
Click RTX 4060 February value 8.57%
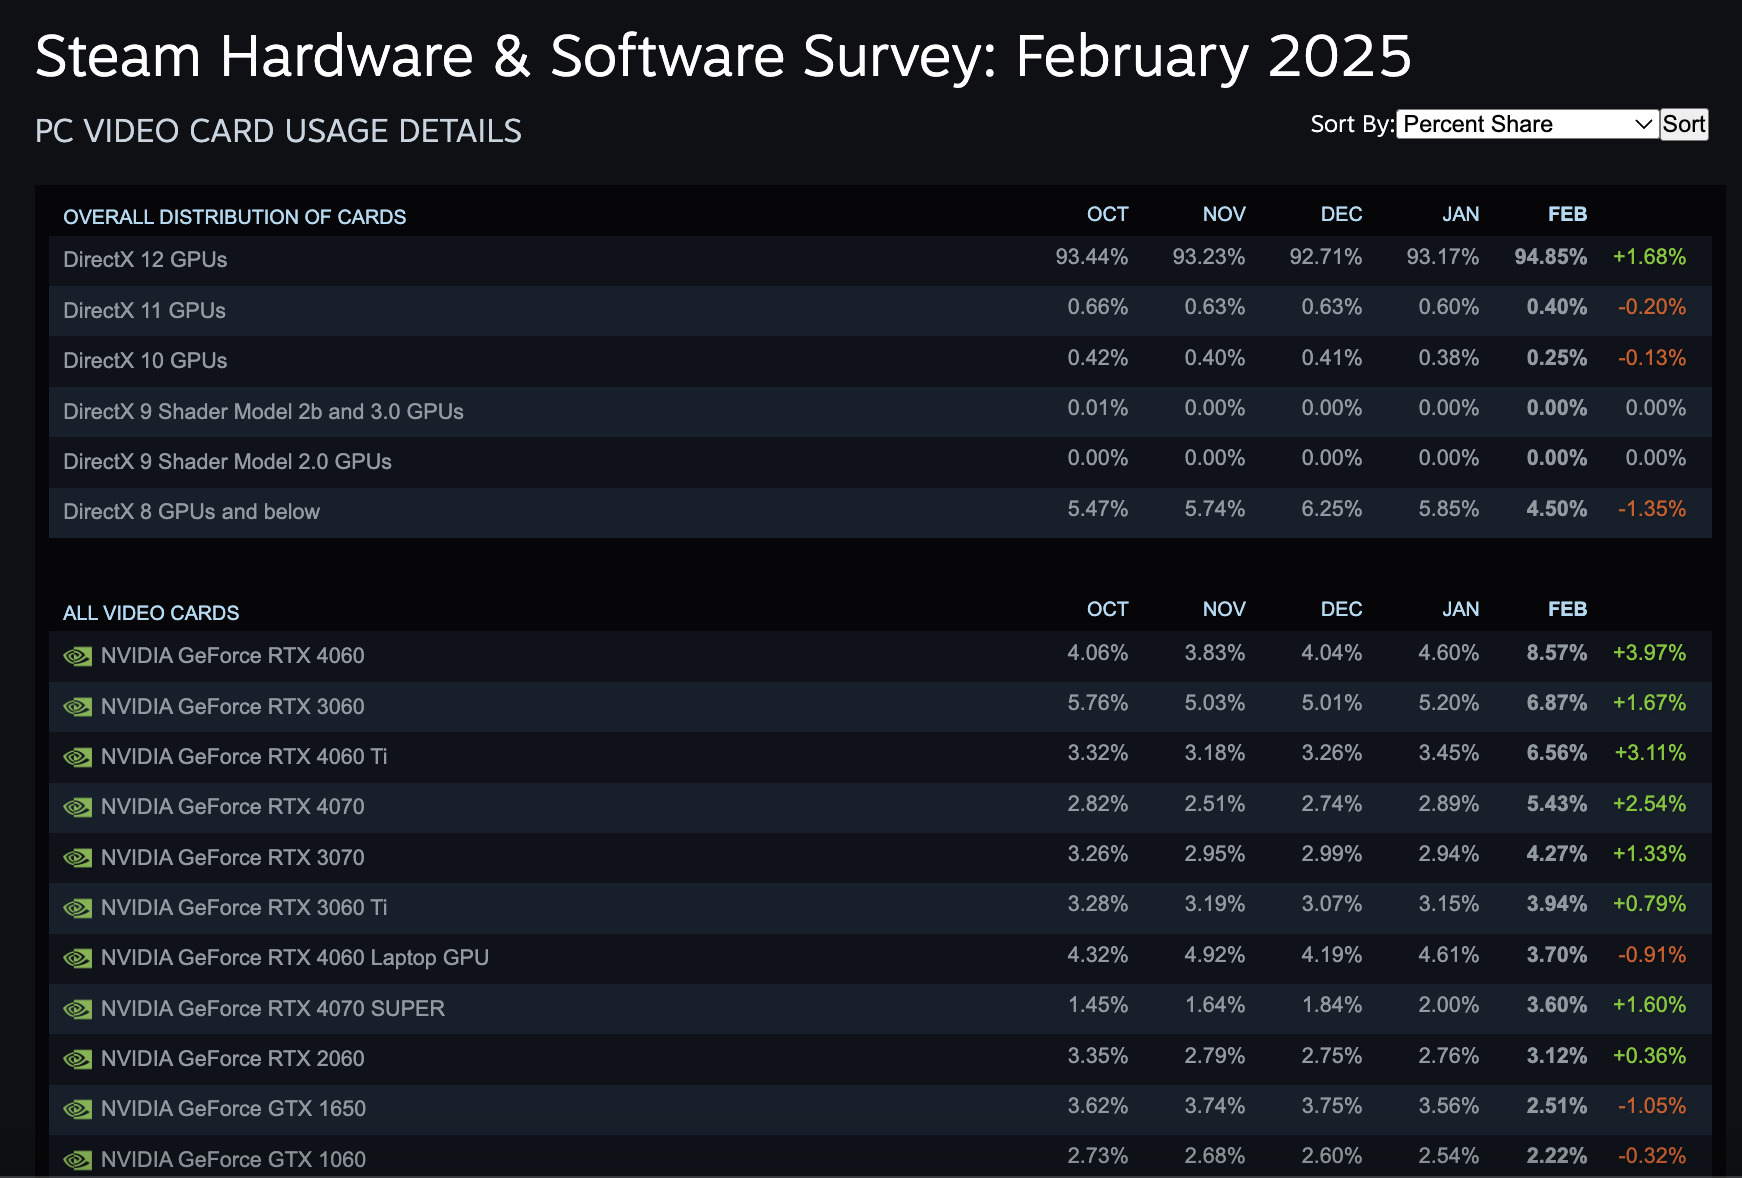coord(1557,653)
